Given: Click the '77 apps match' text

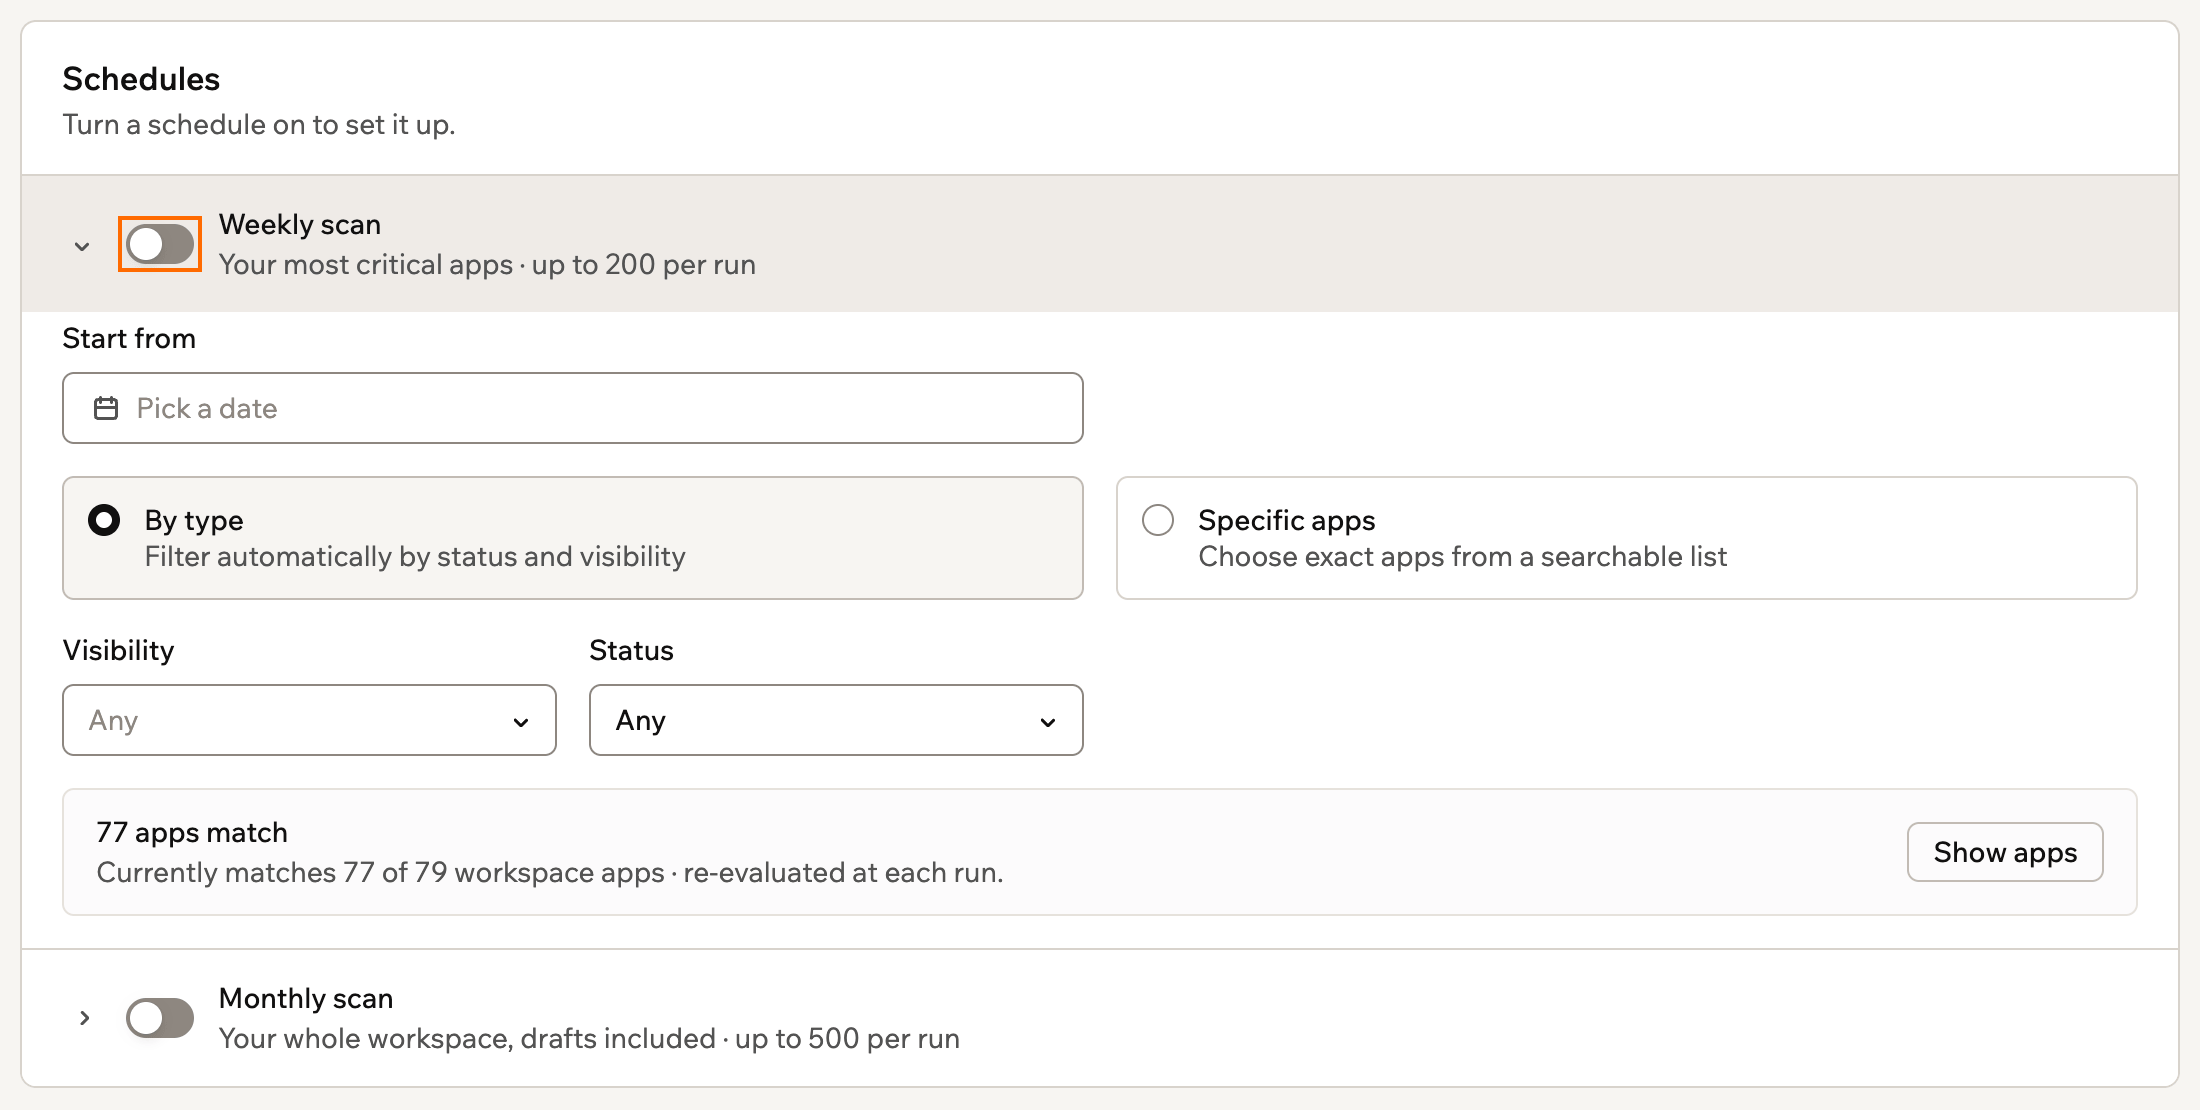Looking at the screenshot, I should [192, 832].
